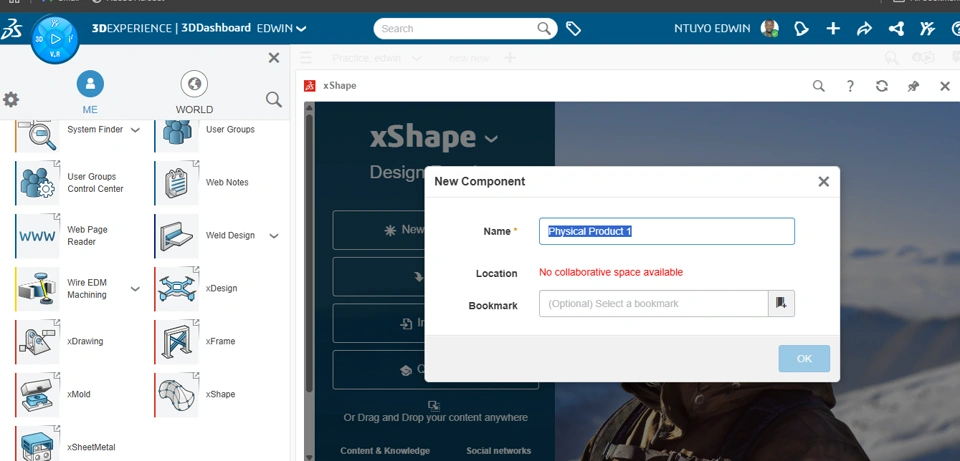The image size is (960, 461).
Task: Switch to the ME tab
Action: click(90, 92)
